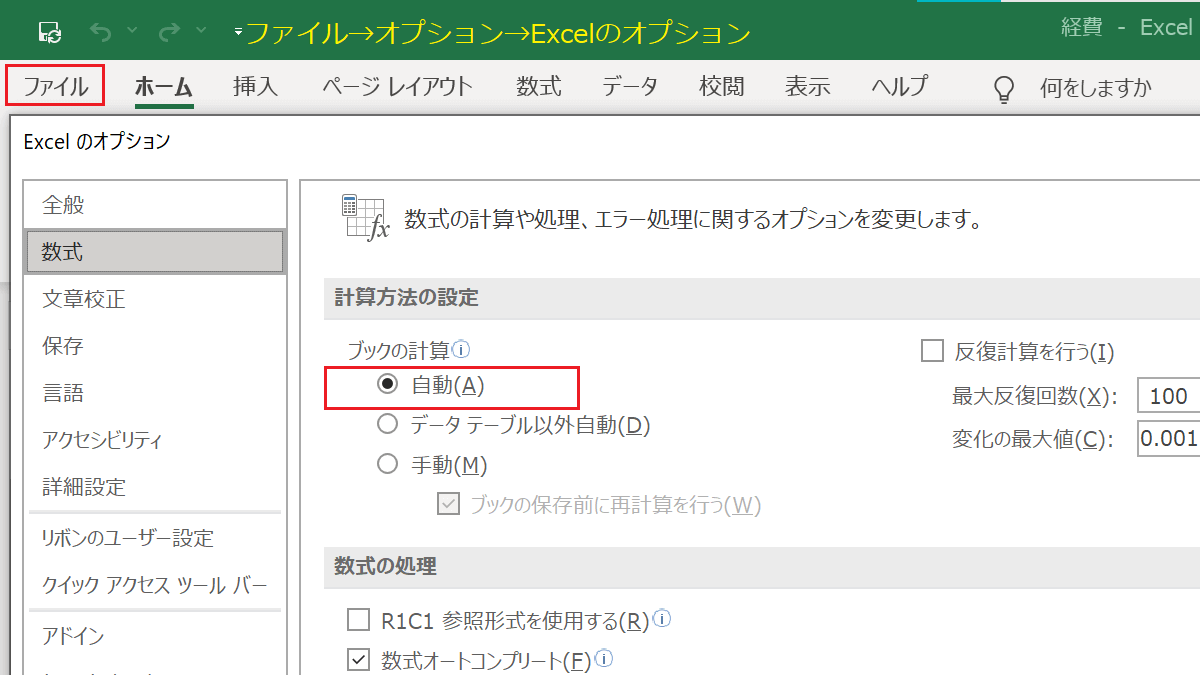Switch to the データ ribbon tab
Image resolution: width=1200 pixels, height=675 pixels.
[630, 88]
